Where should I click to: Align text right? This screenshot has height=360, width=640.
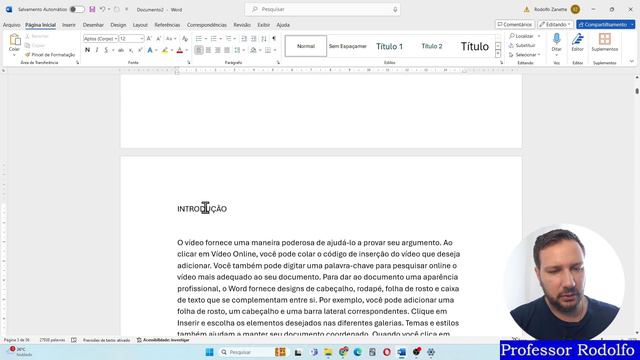tap(218, 50)
